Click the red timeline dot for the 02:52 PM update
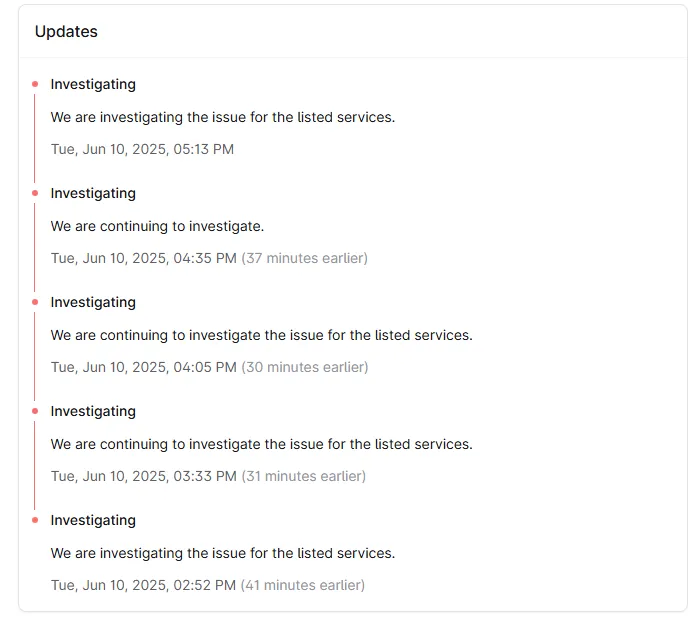The height and width of the screenshot is (619, 695). [35, 520]
